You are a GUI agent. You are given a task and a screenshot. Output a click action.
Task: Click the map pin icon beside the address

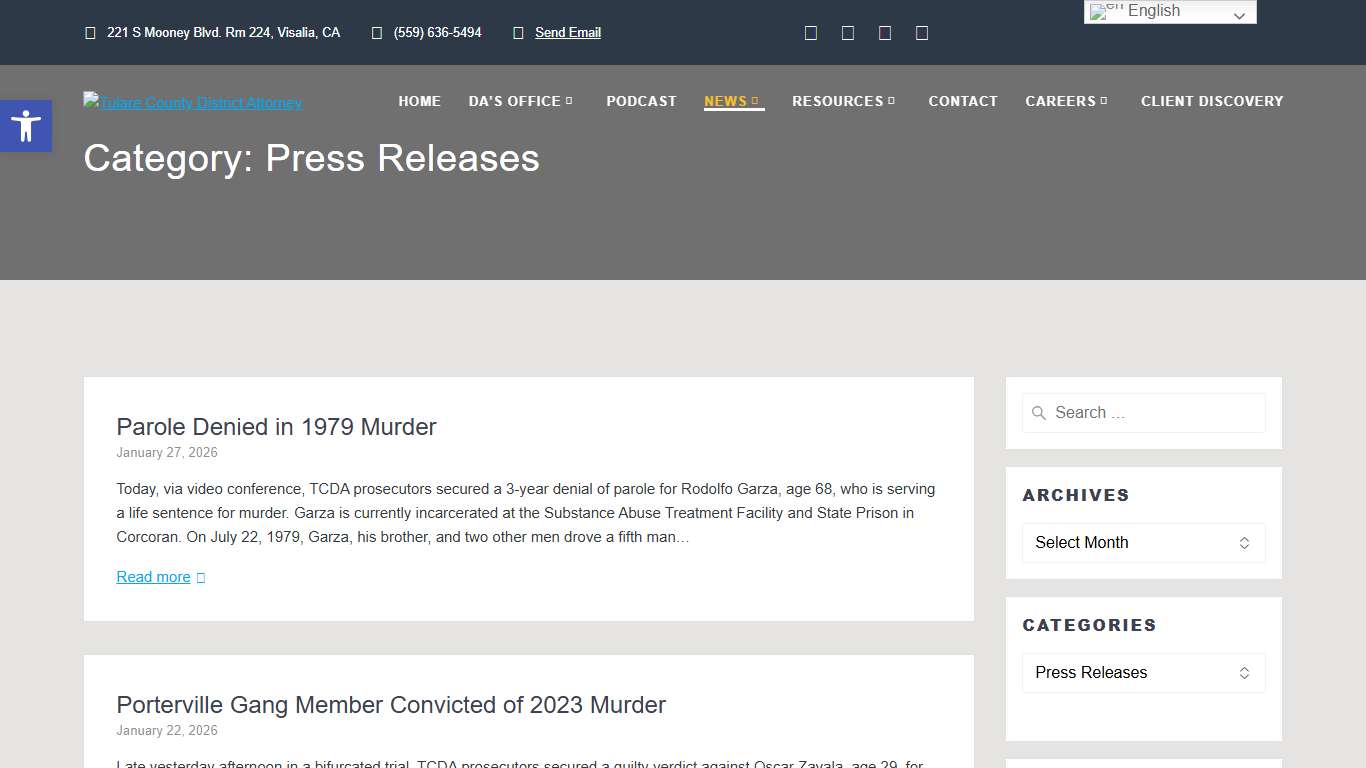coord(88,32)
